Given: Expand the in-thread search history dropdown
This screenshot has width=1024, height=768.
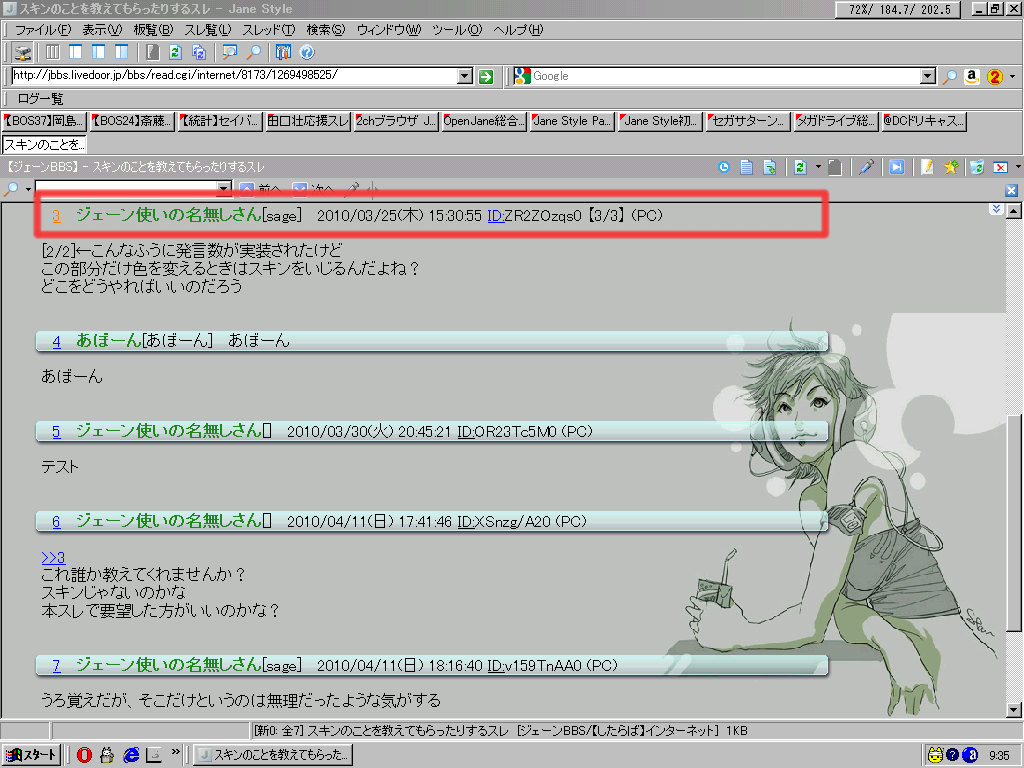Looking at the screenshot, I should click(x=223, y=189).
